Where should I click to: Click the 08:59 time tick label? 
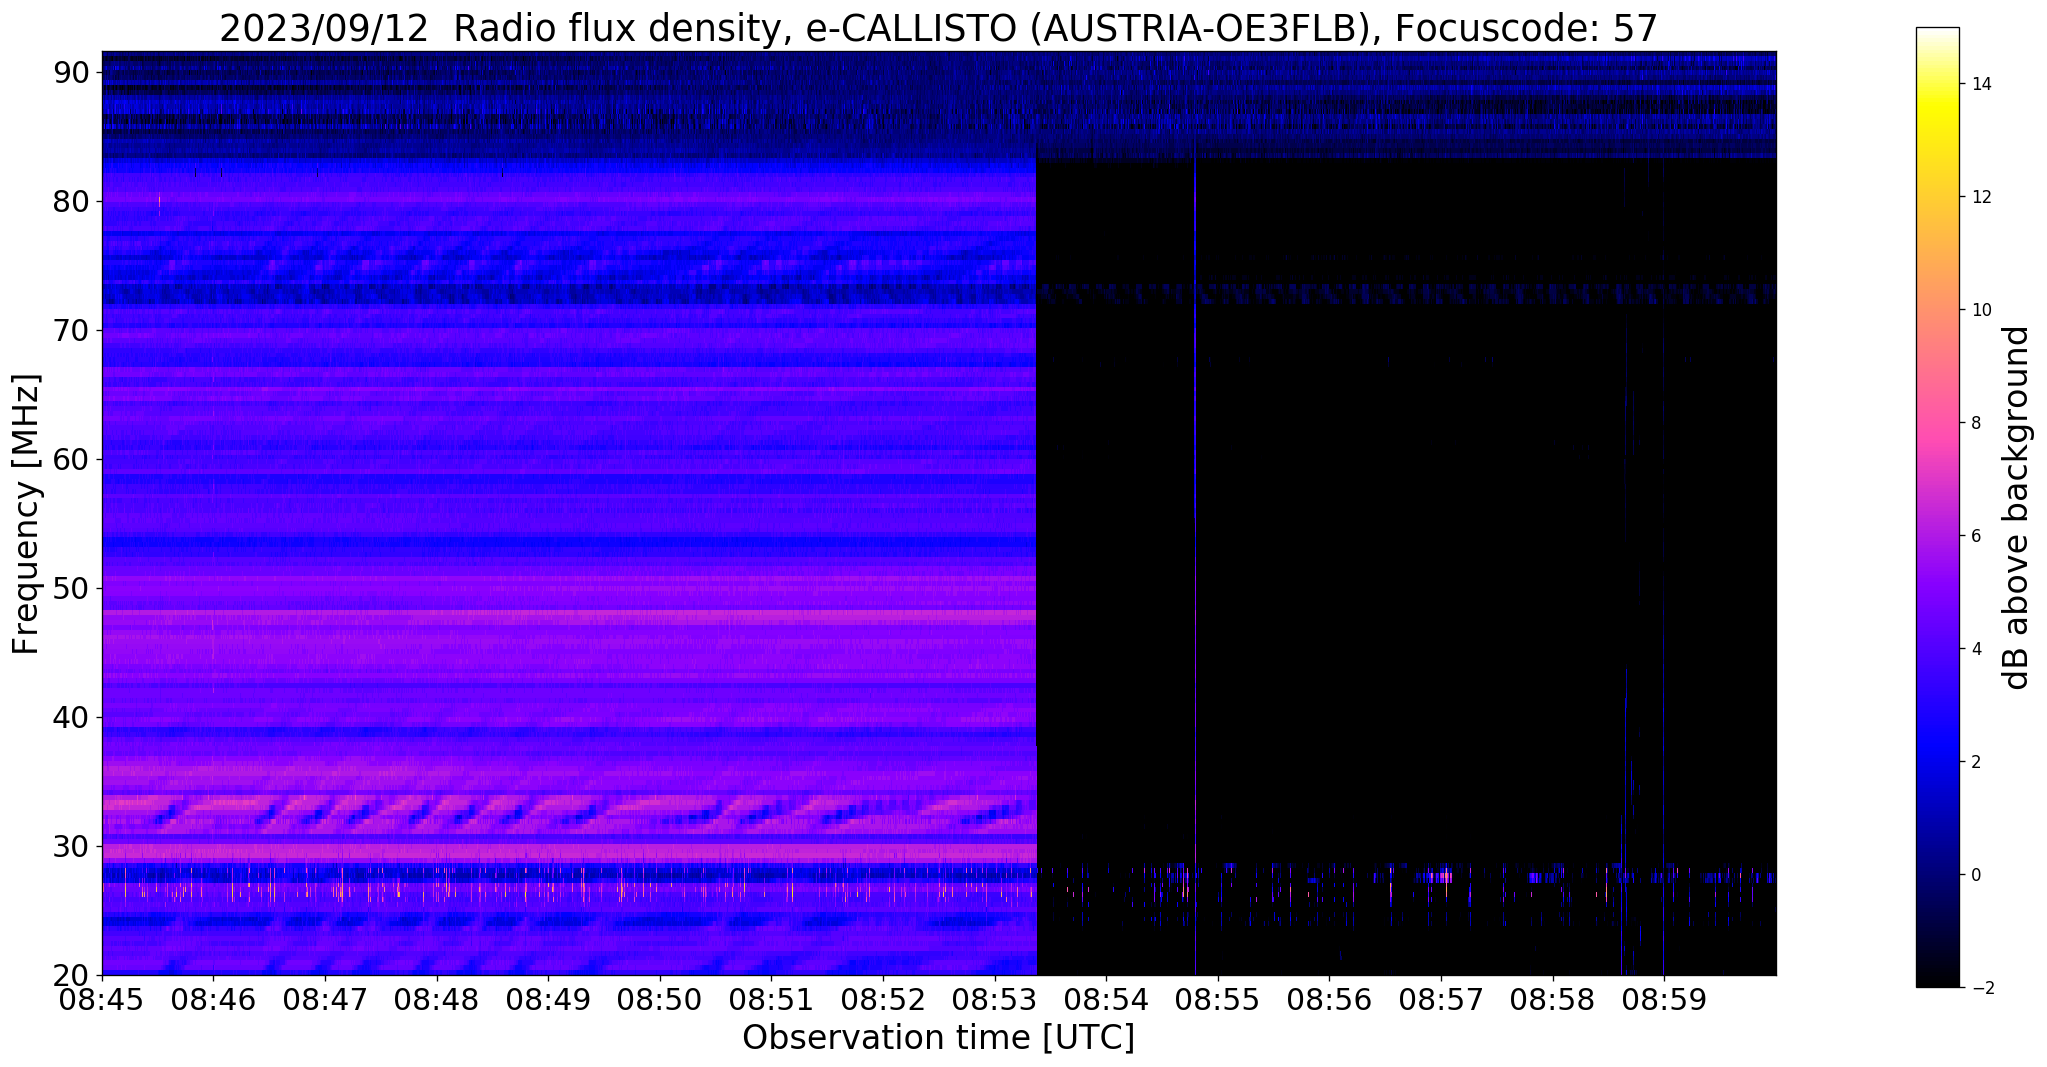click(1664, 1000)
